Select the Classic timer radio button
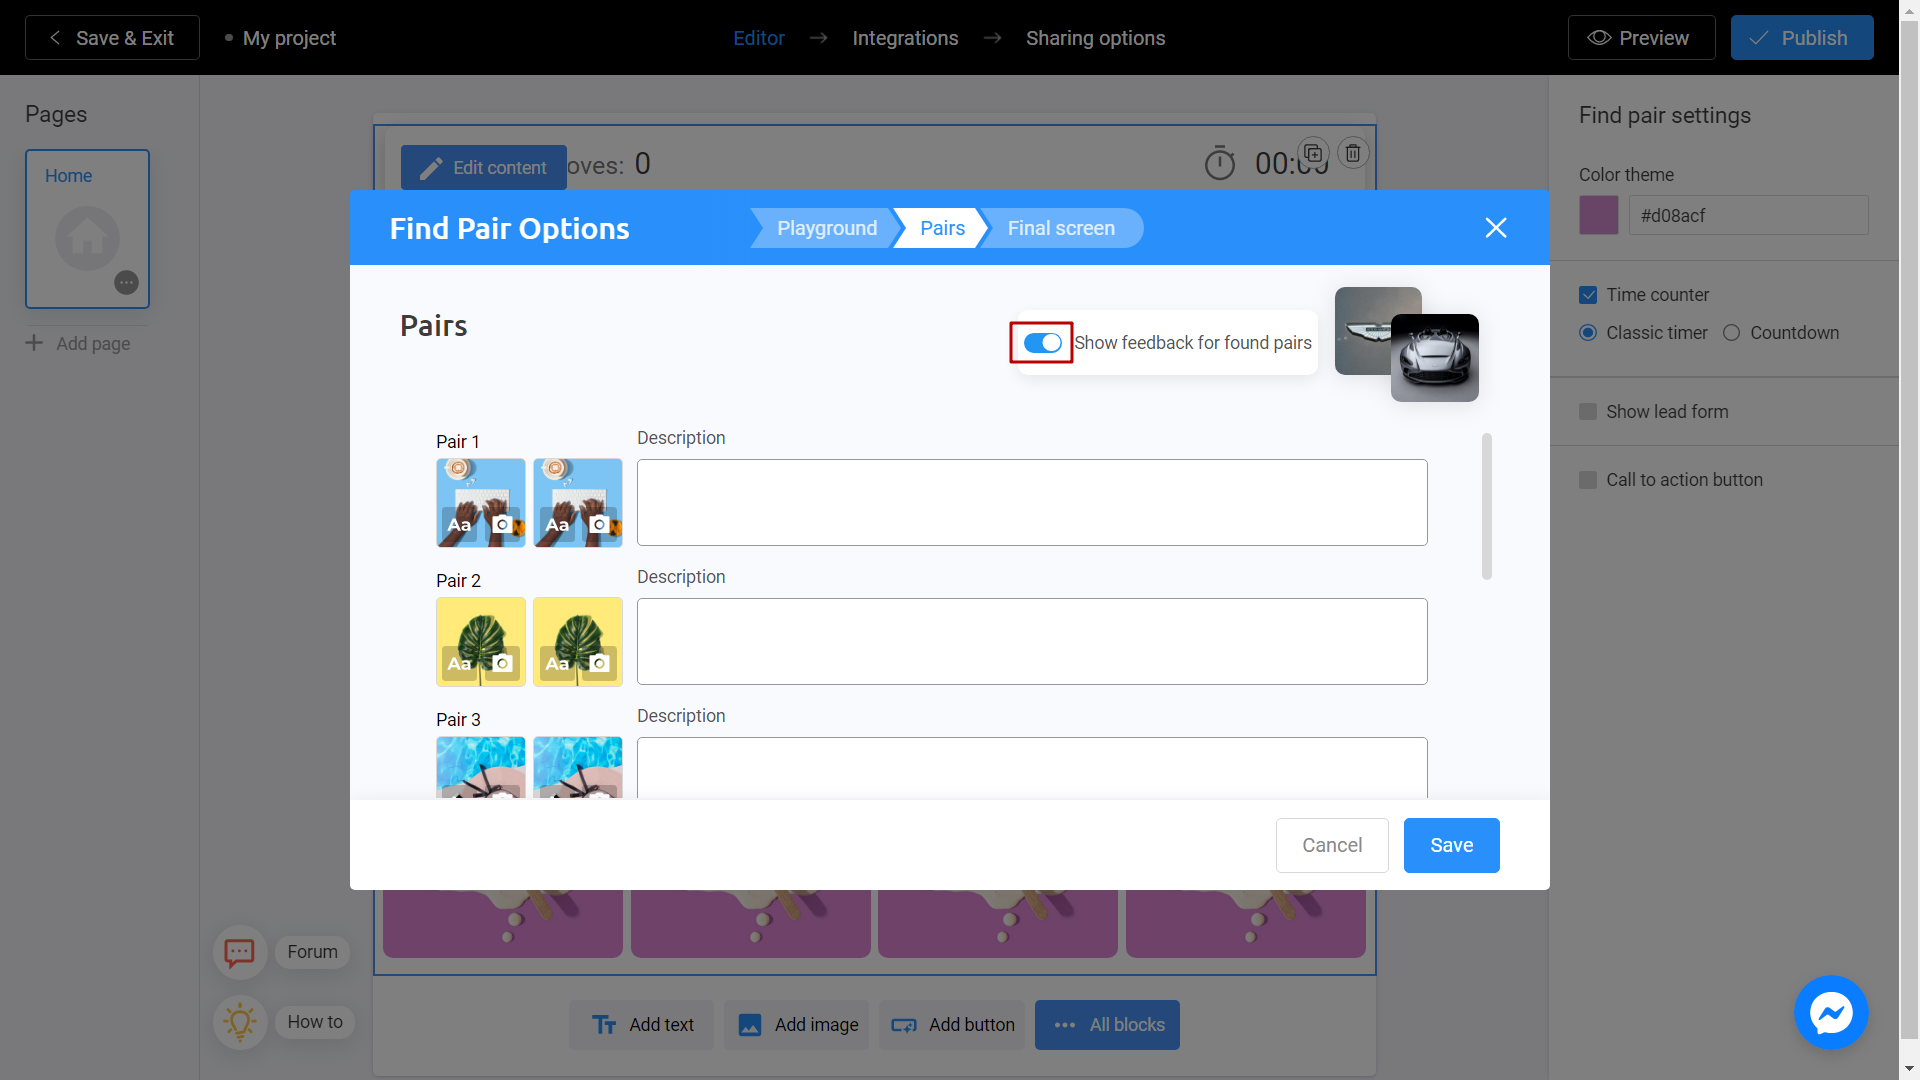 click(1590, 332)
